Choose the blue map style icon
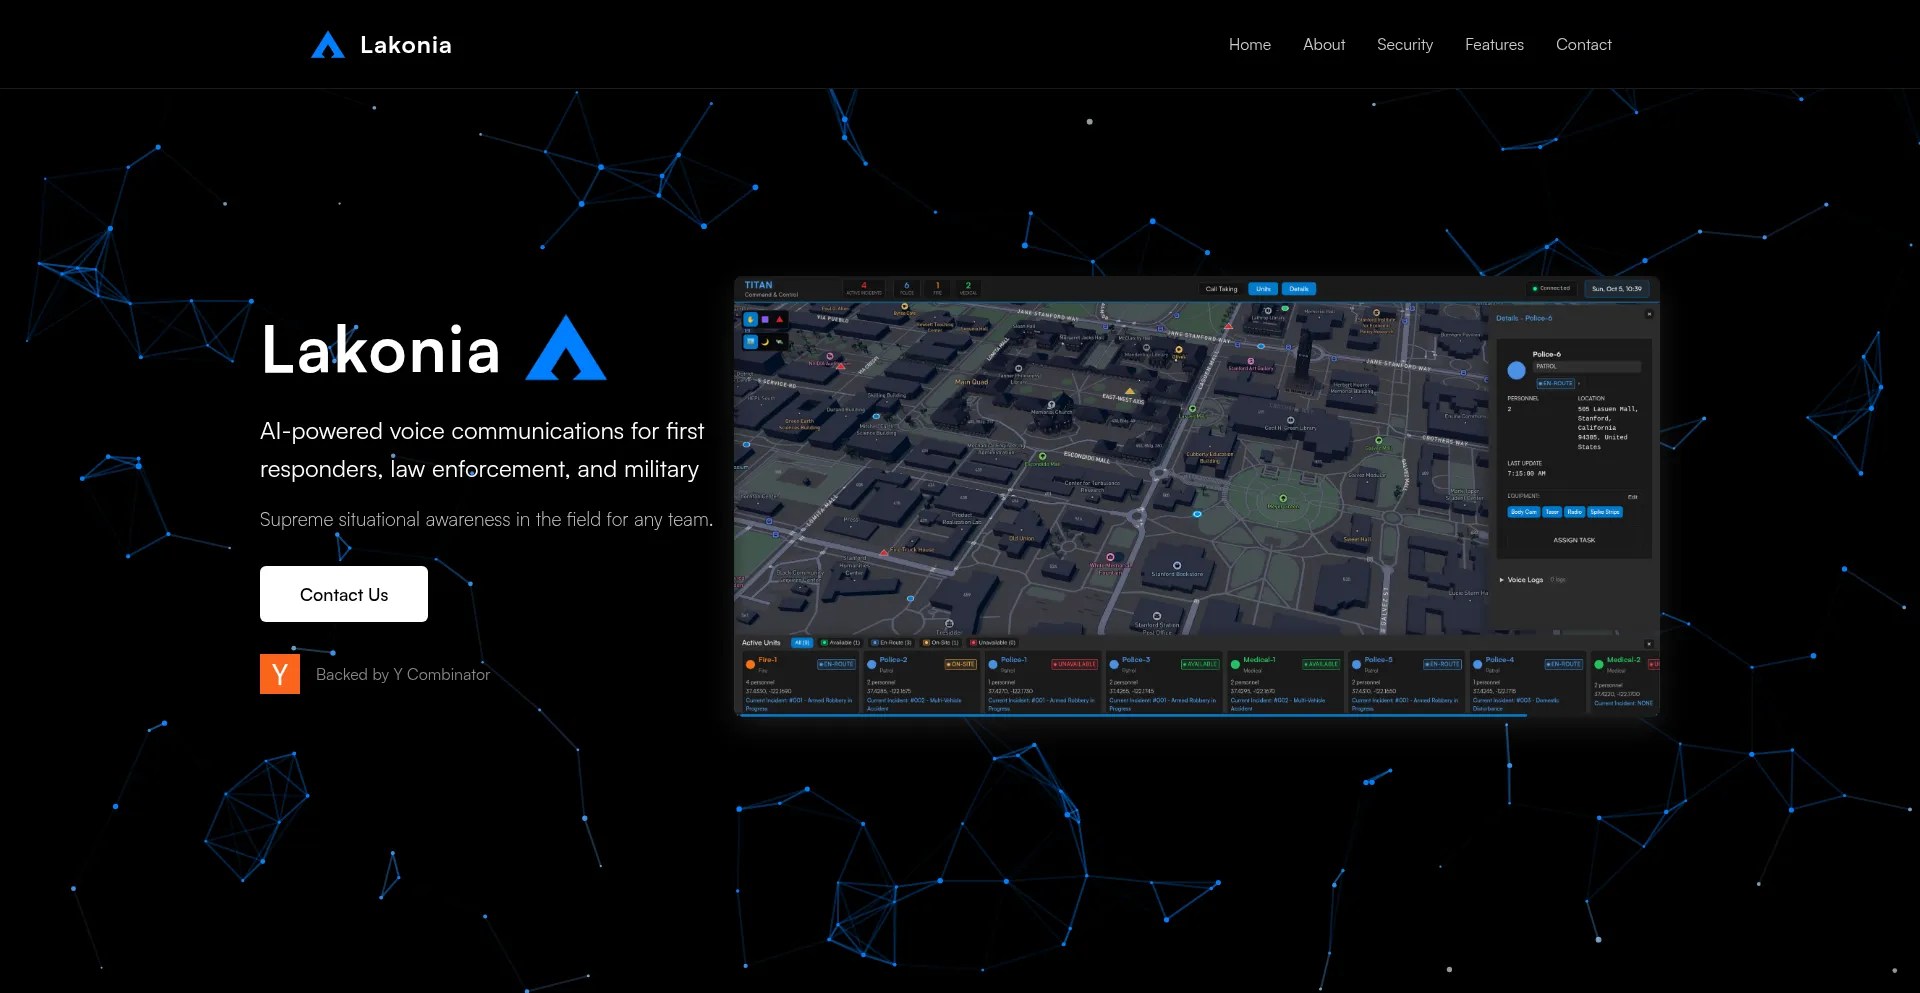 click(x=751, y=342)
